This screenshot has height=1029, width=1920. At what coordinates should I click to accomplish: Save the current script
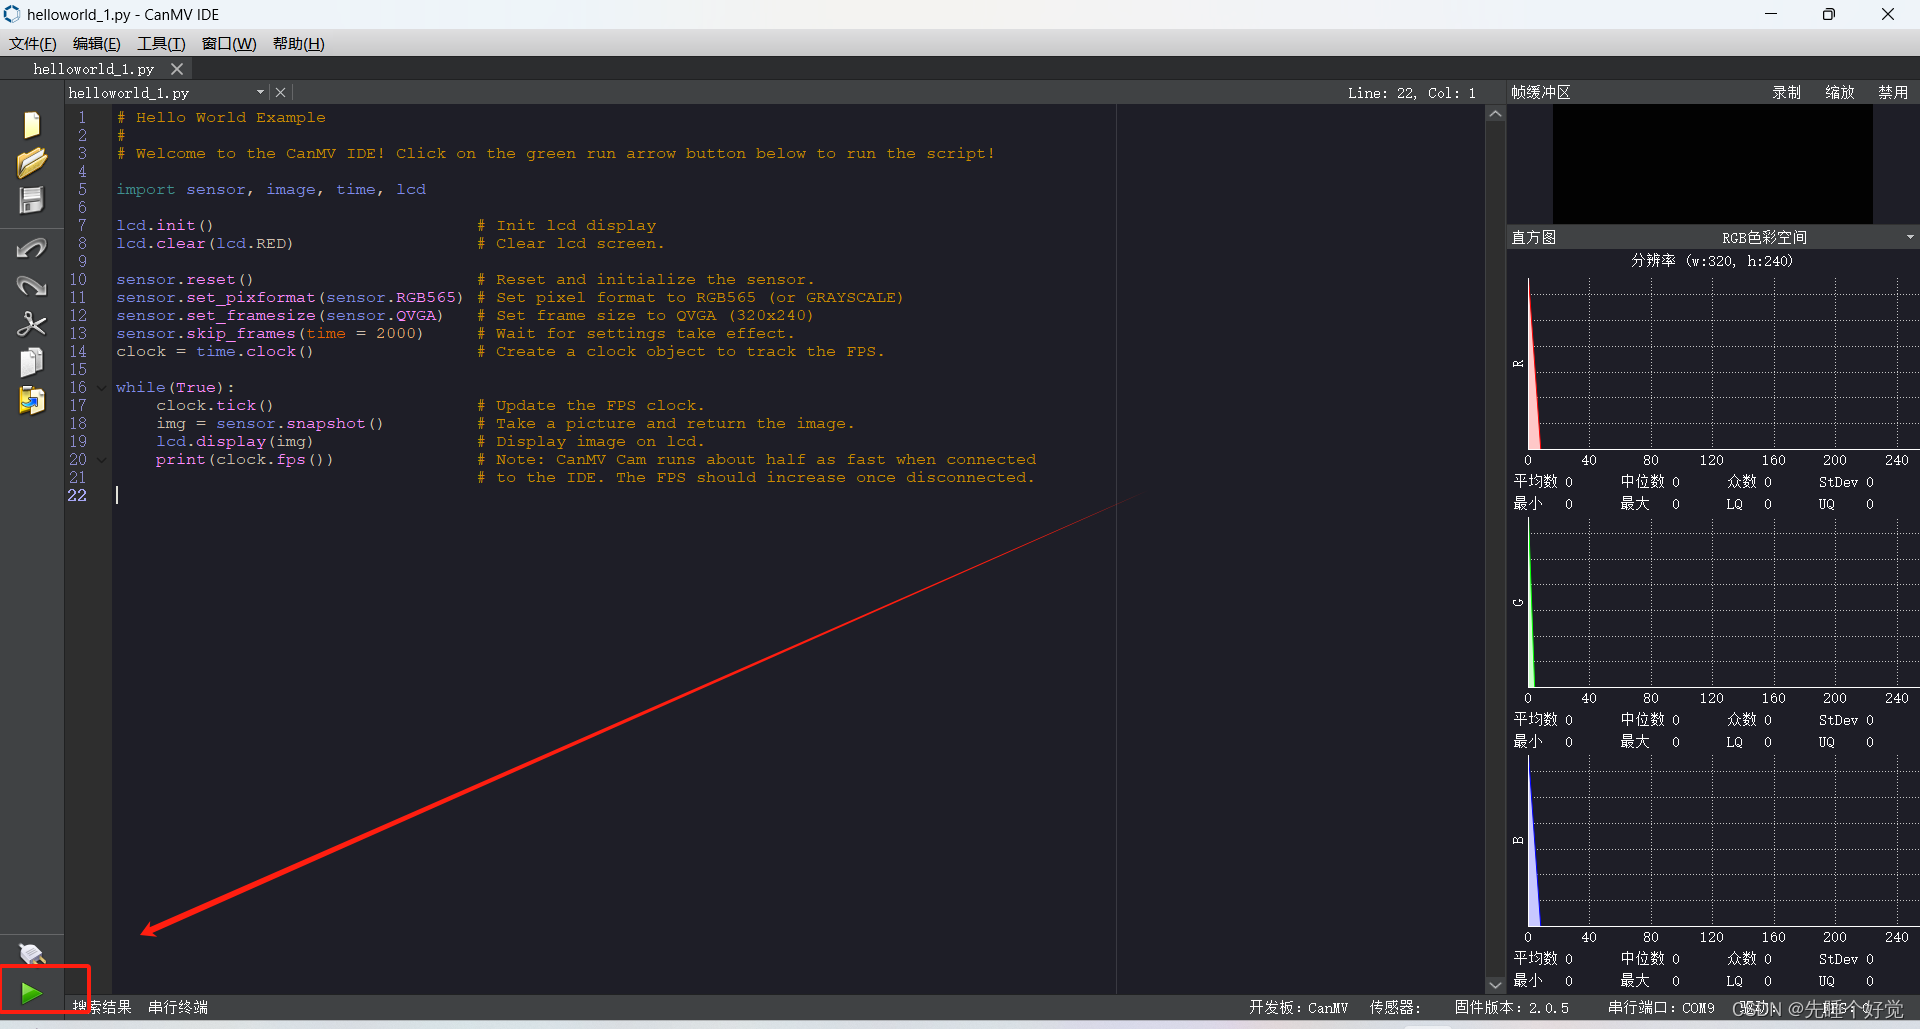pos(31,200)
